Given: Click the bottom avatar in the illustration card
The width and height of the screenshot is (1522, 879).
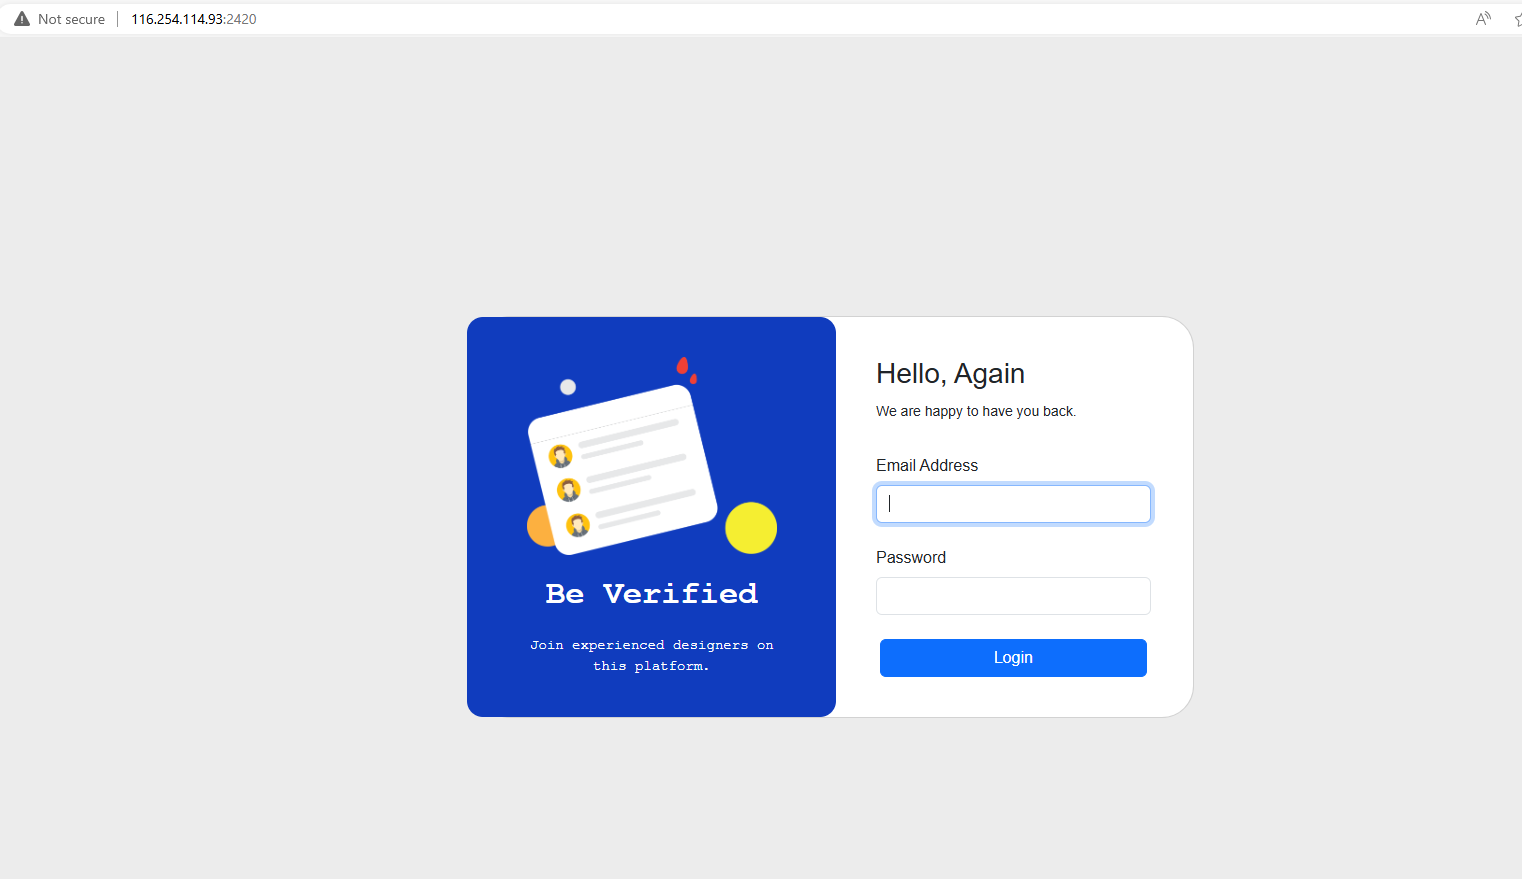Looking at the screenshot, I should tap(578, 525).
